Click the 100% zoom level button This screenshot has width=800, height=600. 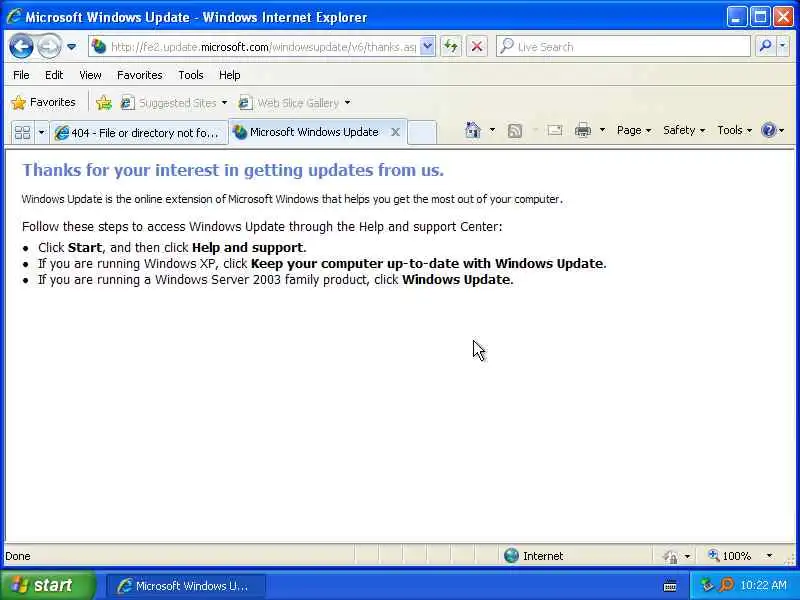pyautogui.click(x=729, y=556)
